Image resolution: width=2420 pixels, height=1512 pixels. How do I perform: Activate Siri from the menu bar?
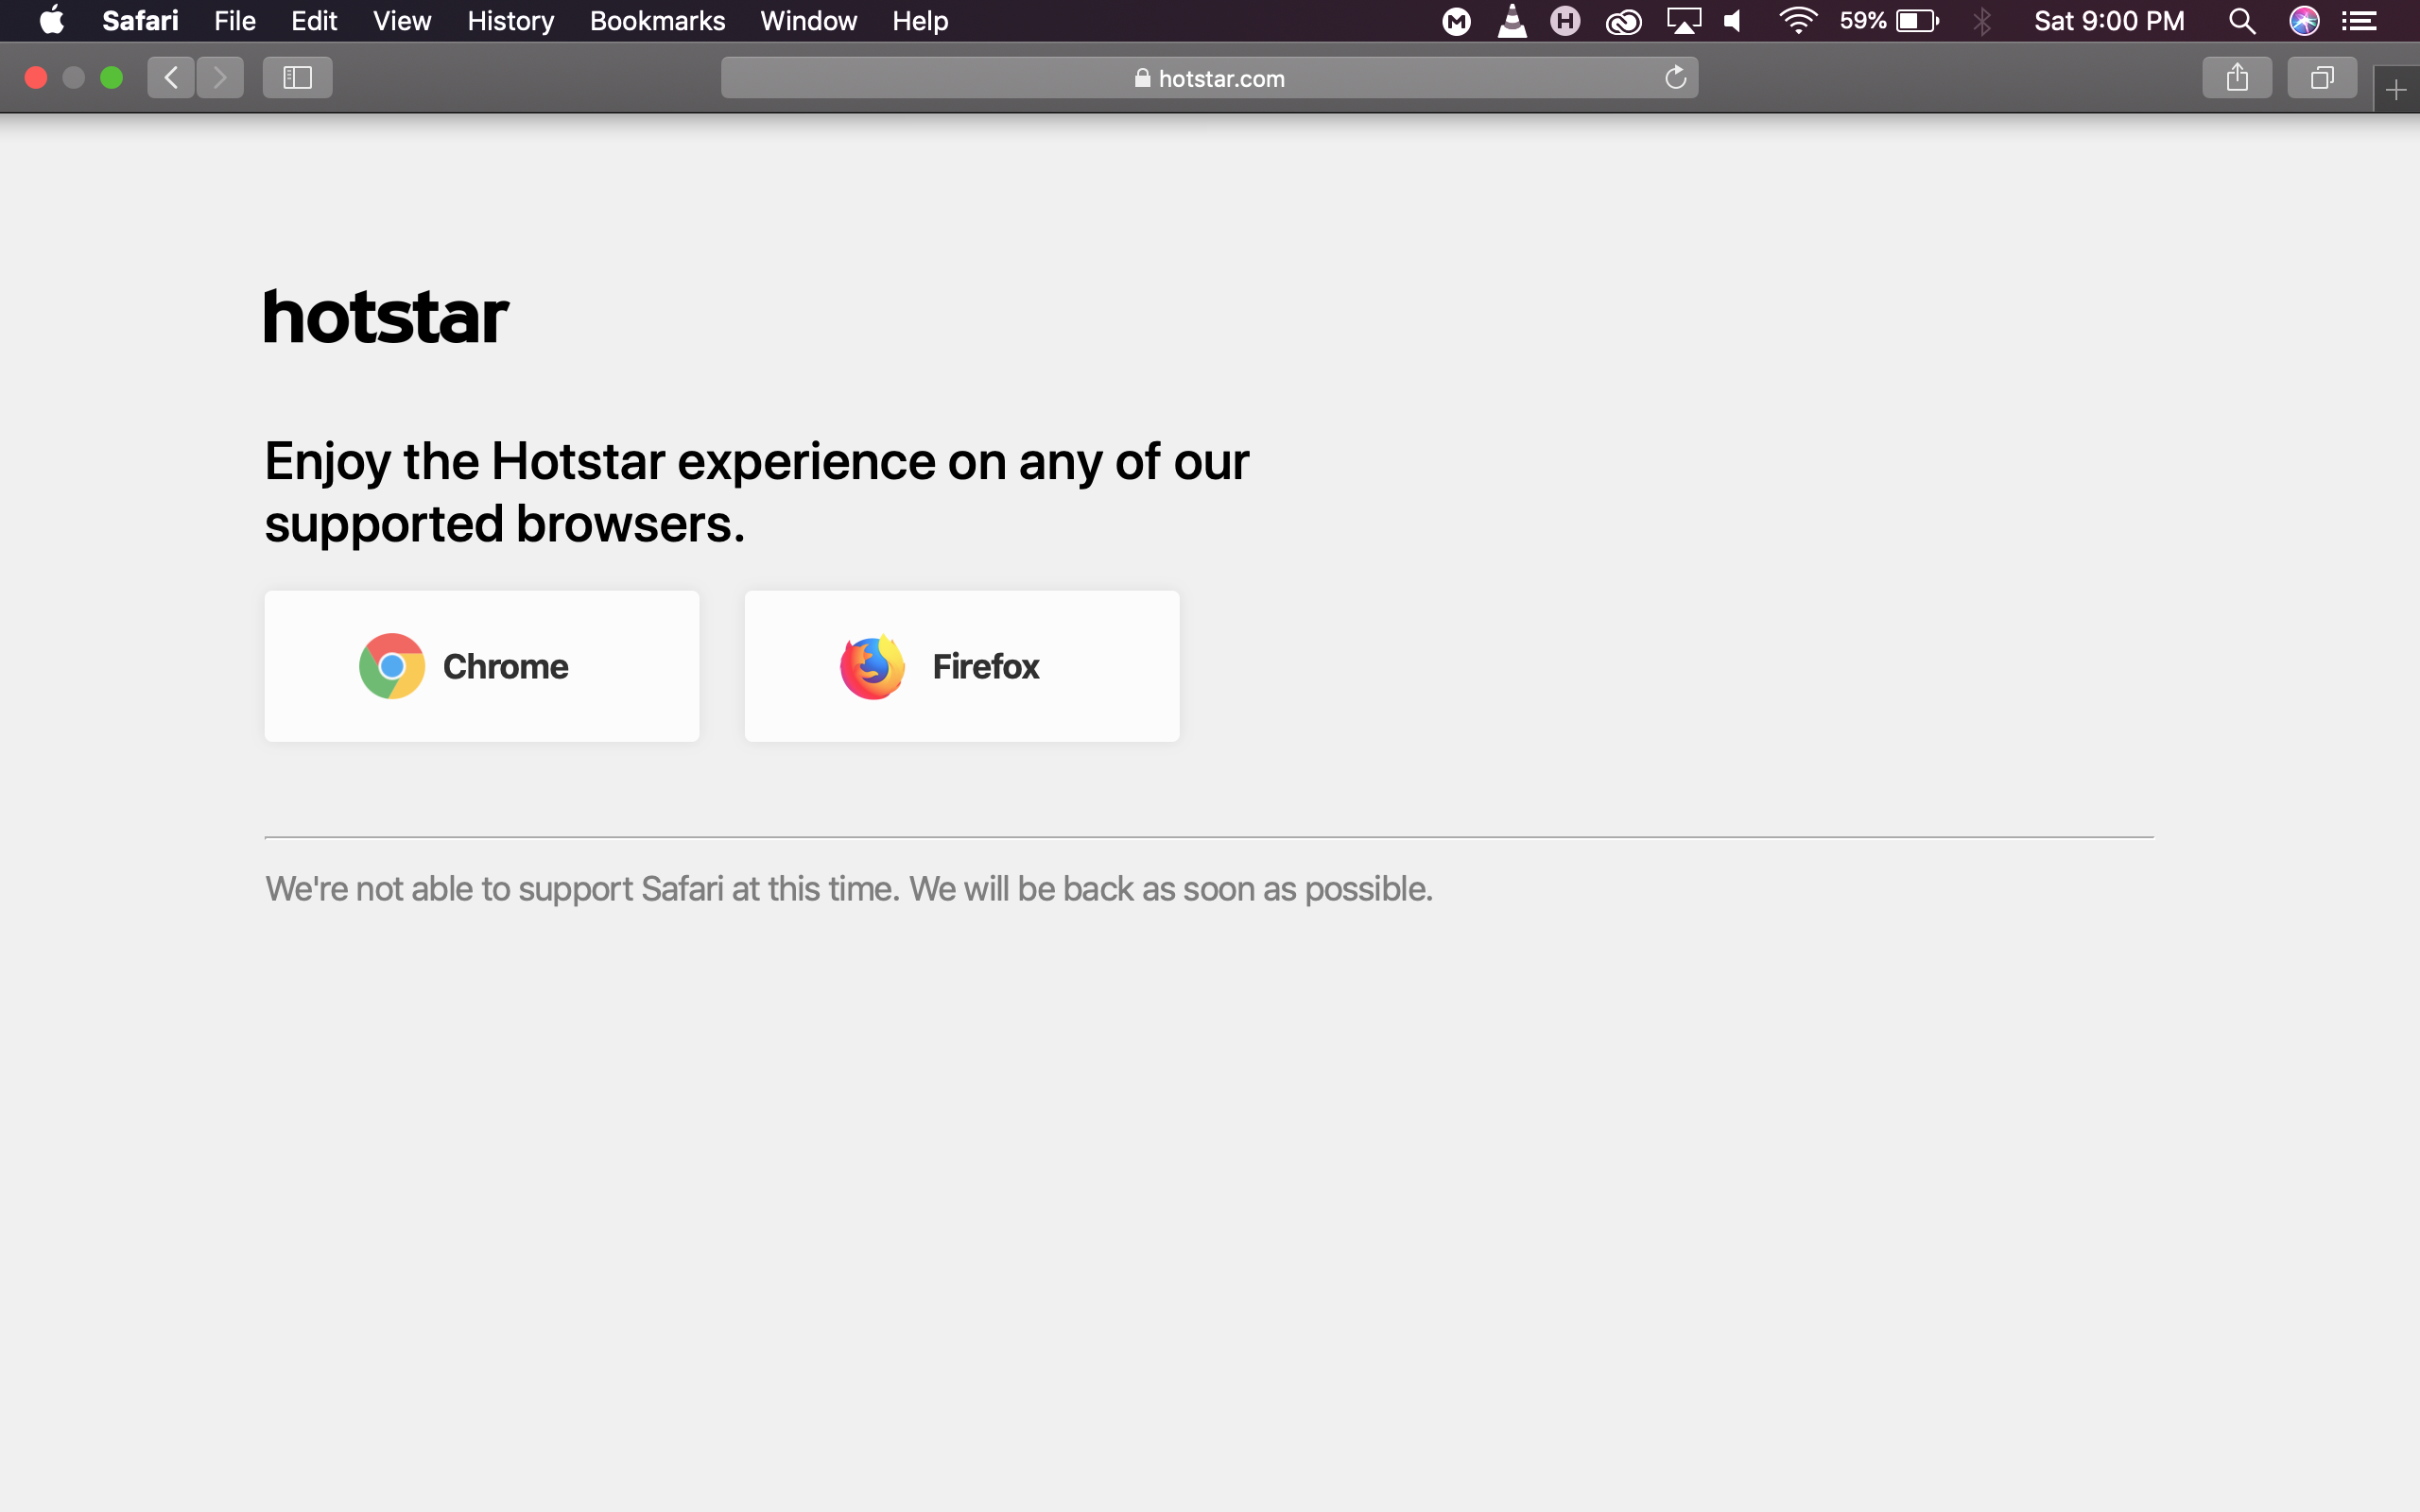coord(2305,21)
